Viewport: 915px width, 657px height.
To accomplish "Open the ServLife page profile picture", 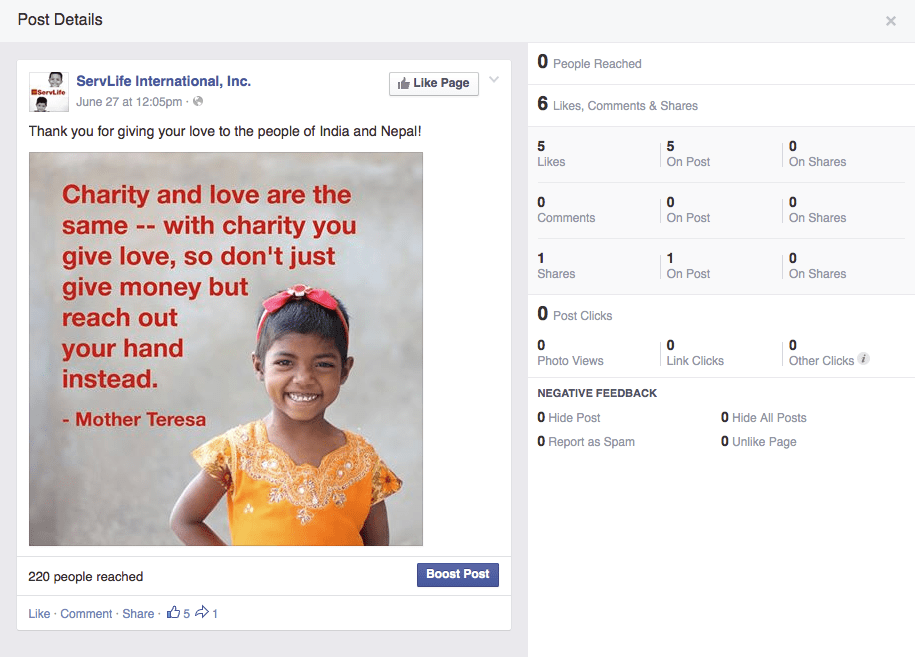I will click(x=49, y=92).
